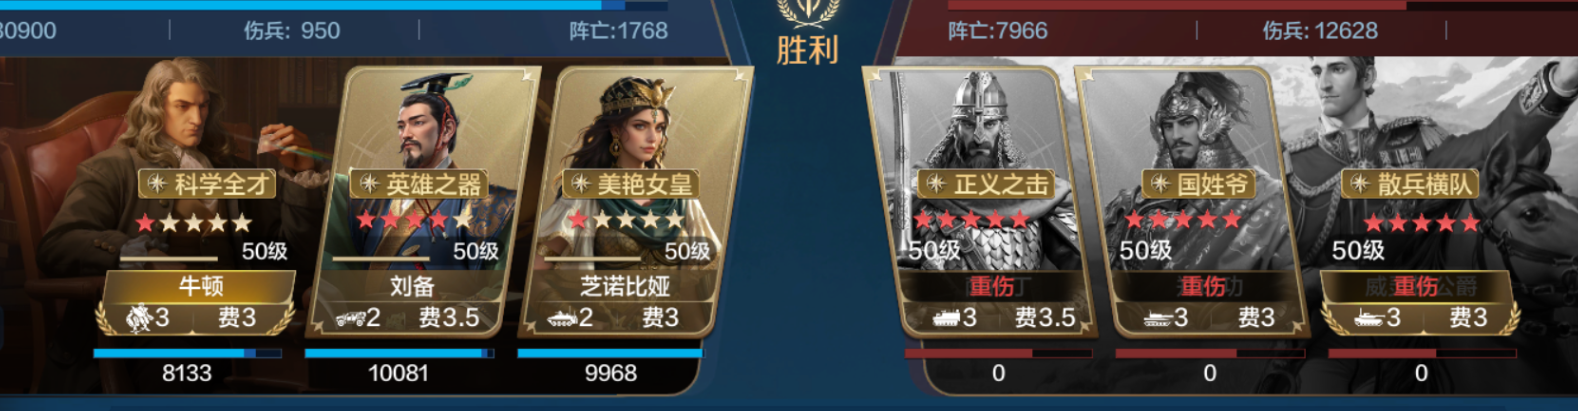Click the red 重伤 label on 国姓爷
Image resolution: width=1578 pixels, height=411 pixels.
[x=1203, y=287]
